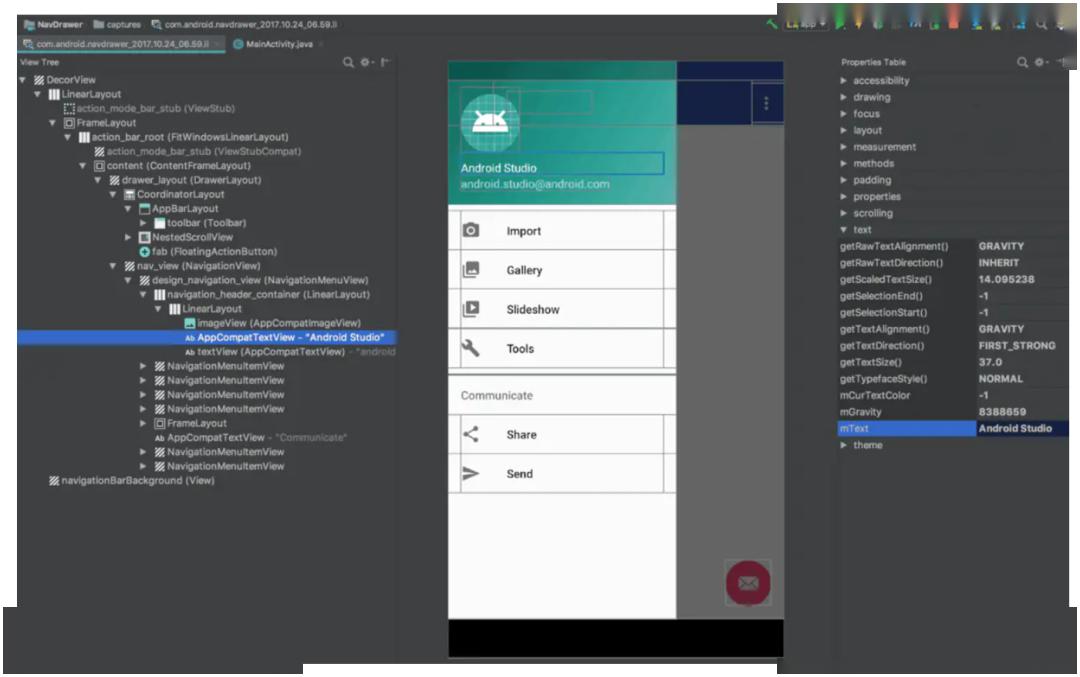Switch to the MainActivity.java tab
1080x677 pixels.
pos(275,44)
